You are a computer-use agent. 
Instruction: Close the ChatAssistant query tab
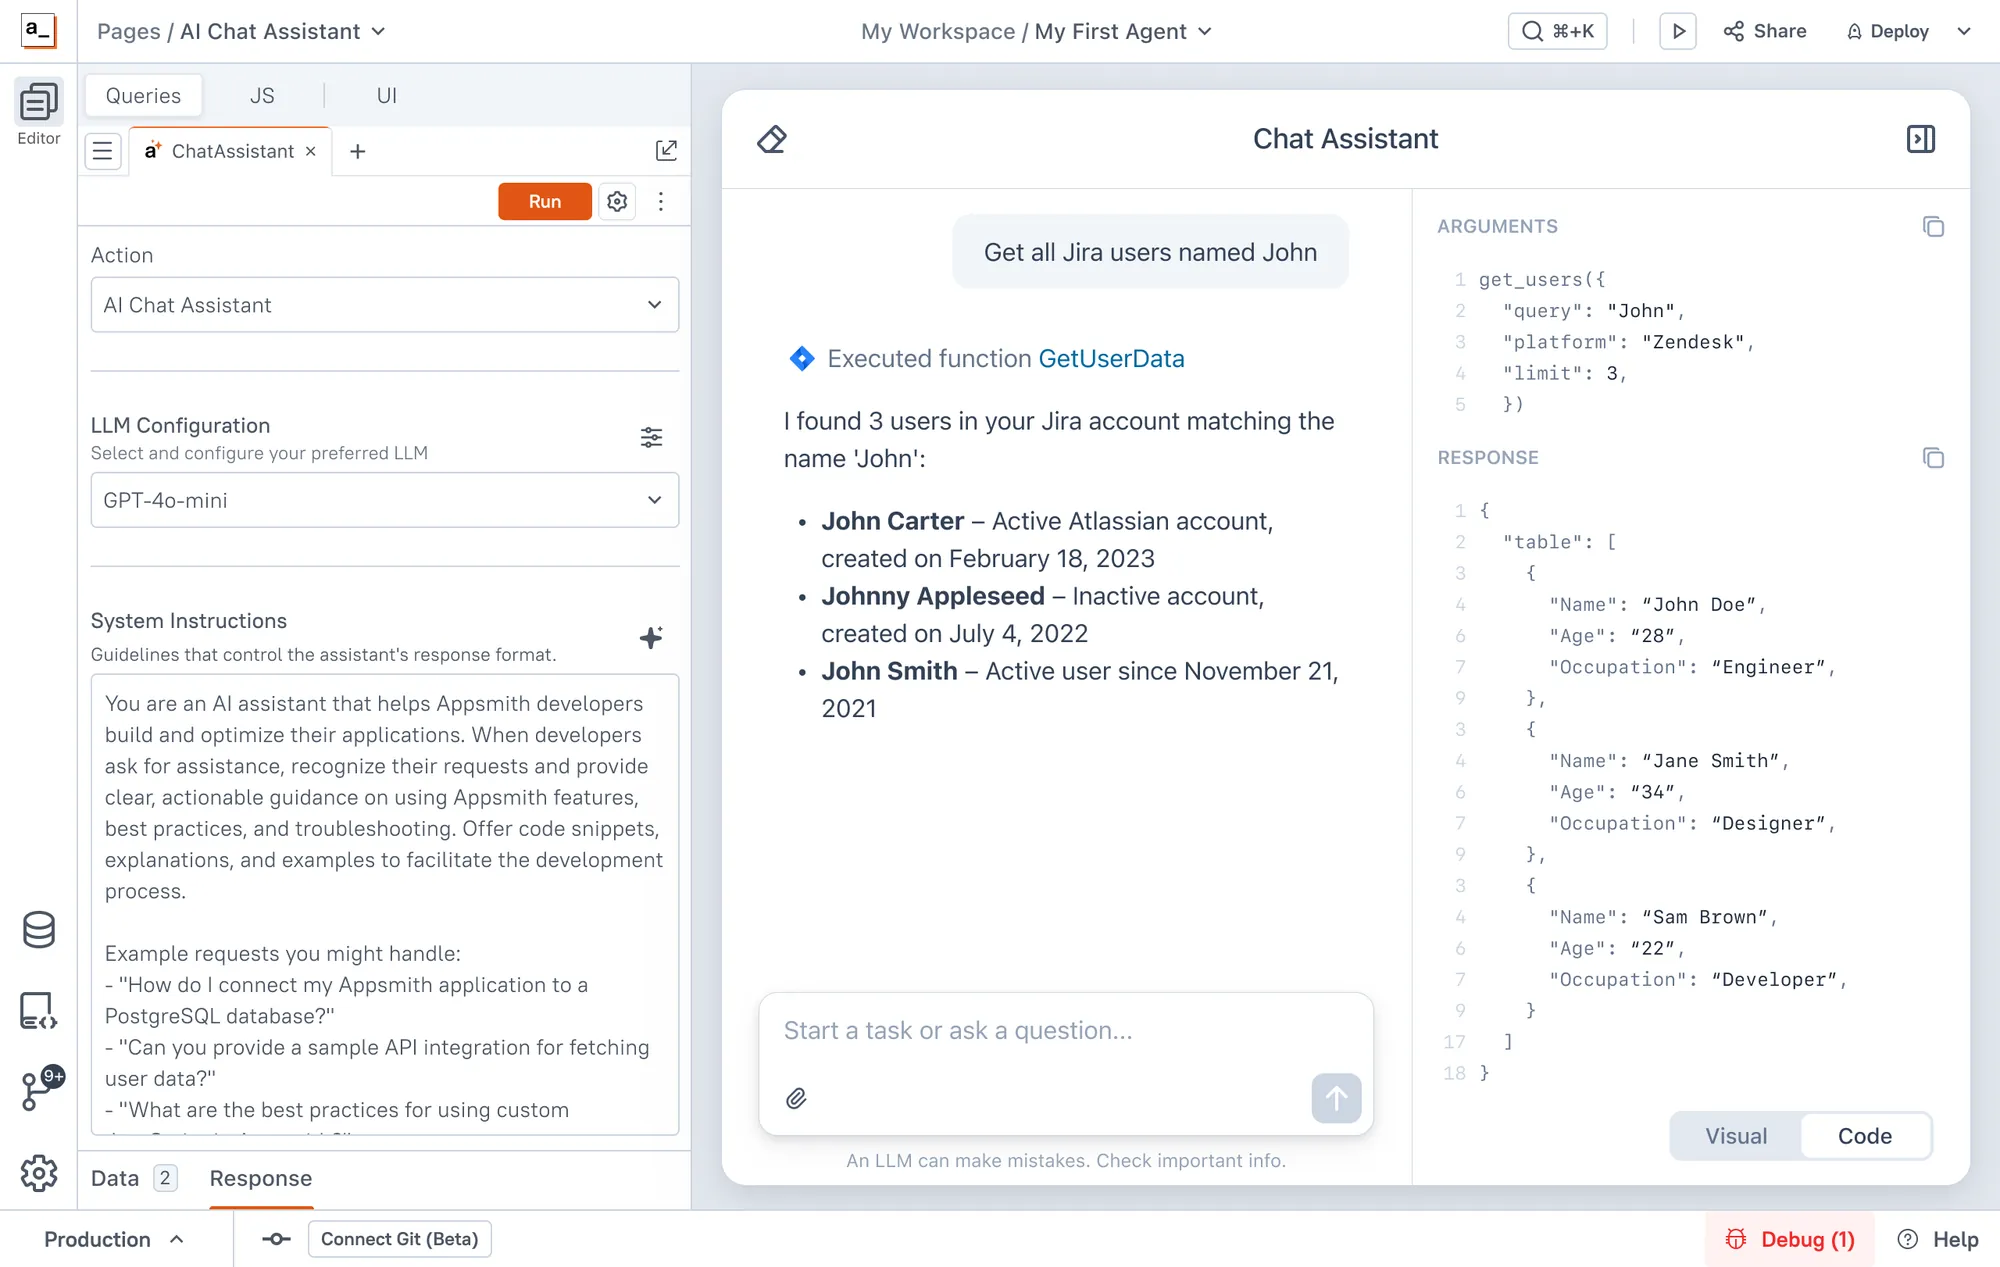[x=311, y=151]
